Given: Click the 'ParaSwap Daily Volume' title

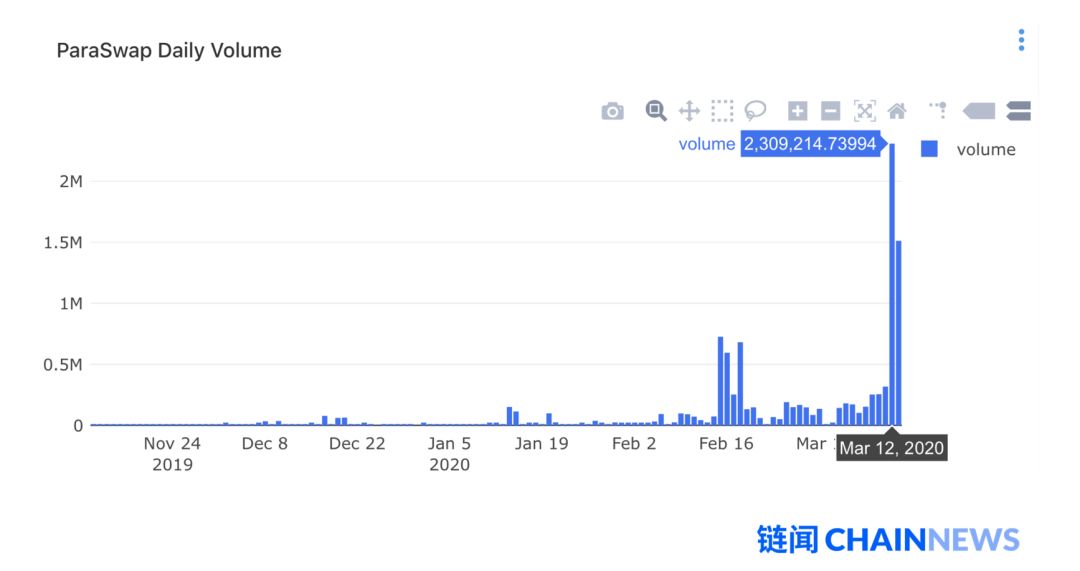Looking at the screenshot, I should tap(169, 50).
